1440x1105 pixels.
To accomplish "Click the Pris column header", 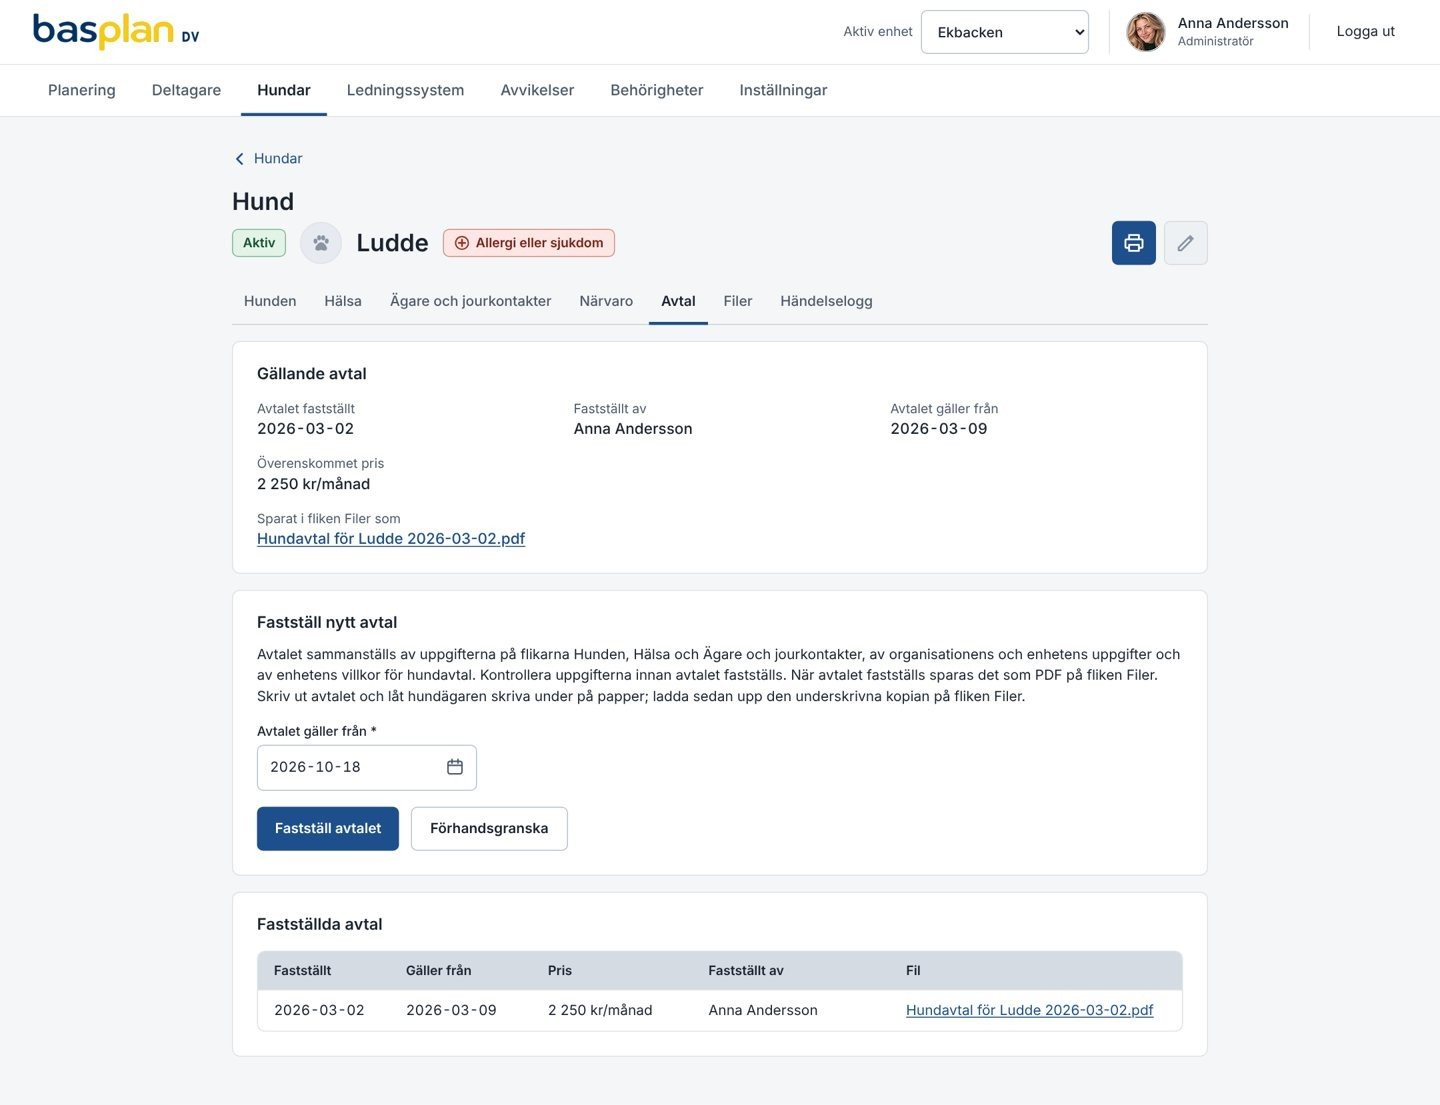I will pos(560,971).
